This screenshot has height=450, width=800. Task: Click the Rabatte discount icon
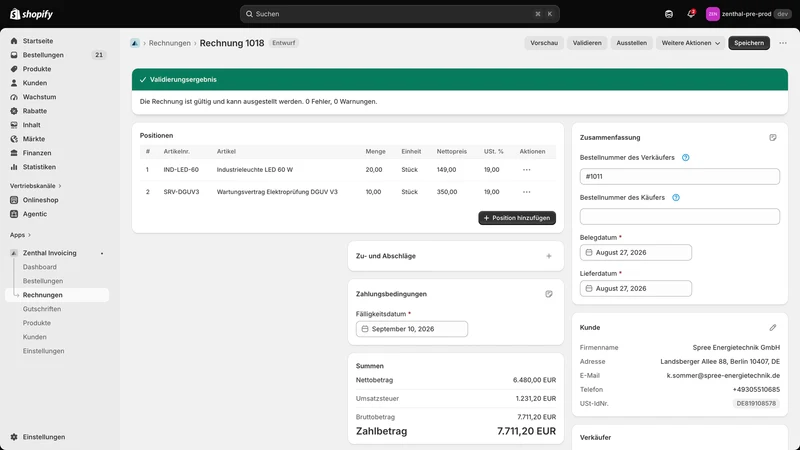tap(14, 111)
